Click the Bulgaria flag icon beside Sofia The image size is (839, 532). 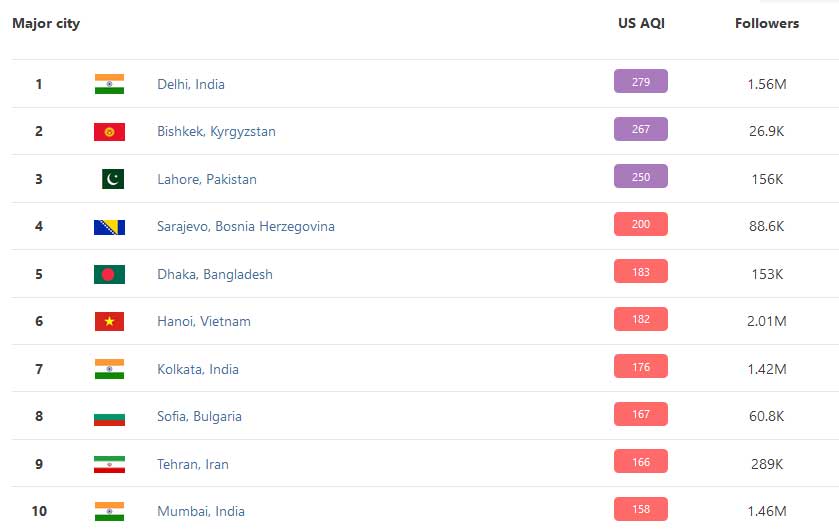point(109,416)
